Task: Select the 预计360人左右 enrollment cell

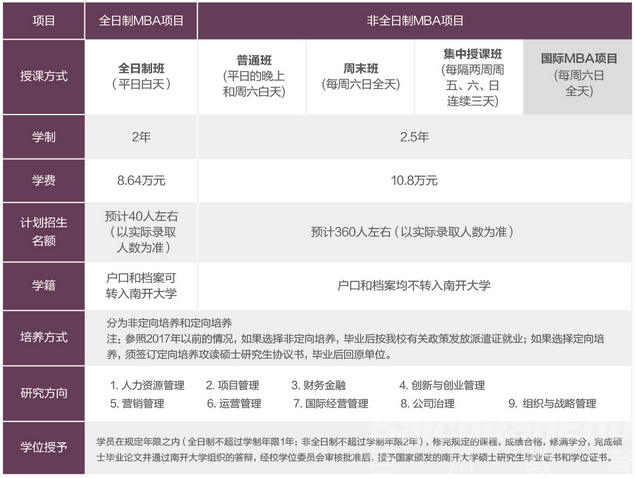Action: coord(414,232)
